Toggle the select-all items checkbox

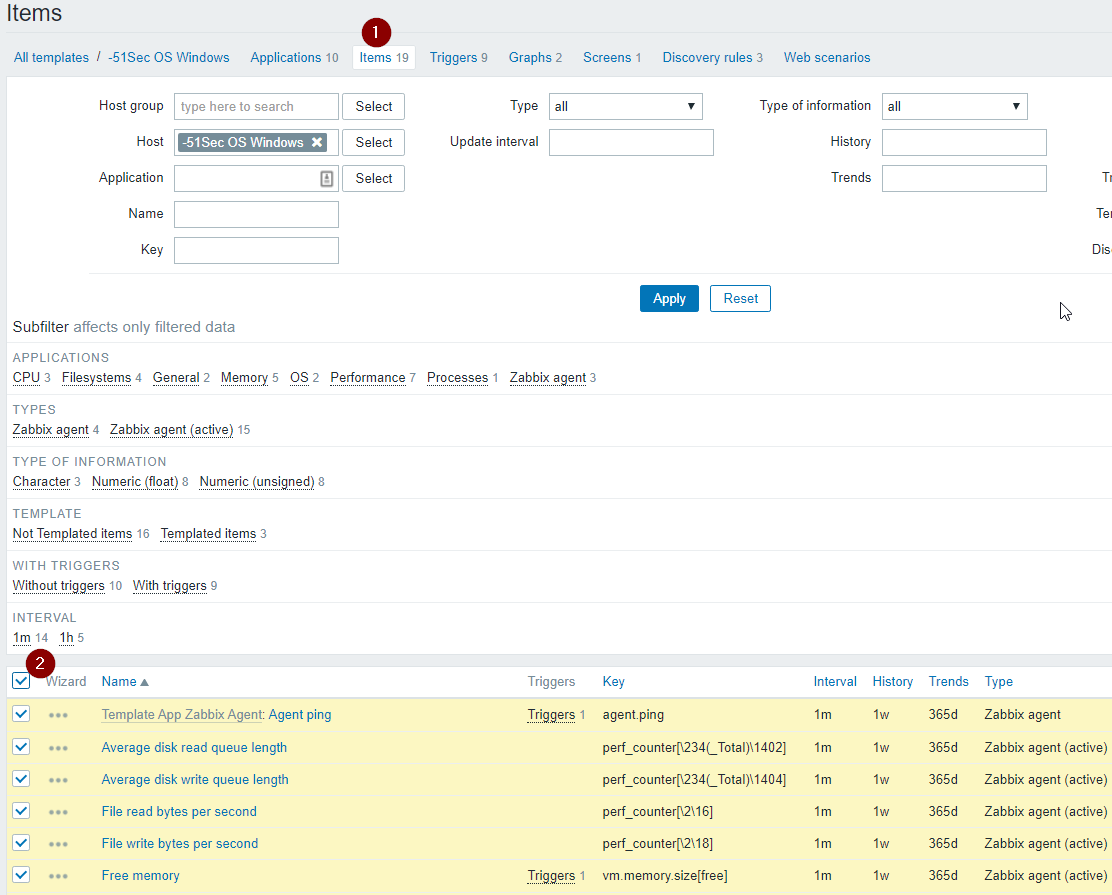pyautogui.click(x=21, y=681)
